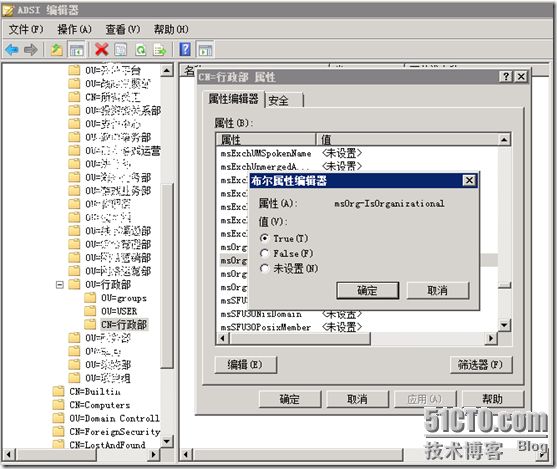The width and height of the screenshot is (557, 469).
Task: Click tree pane vertical scrollbar down arrow
Action: click(167, 441)
